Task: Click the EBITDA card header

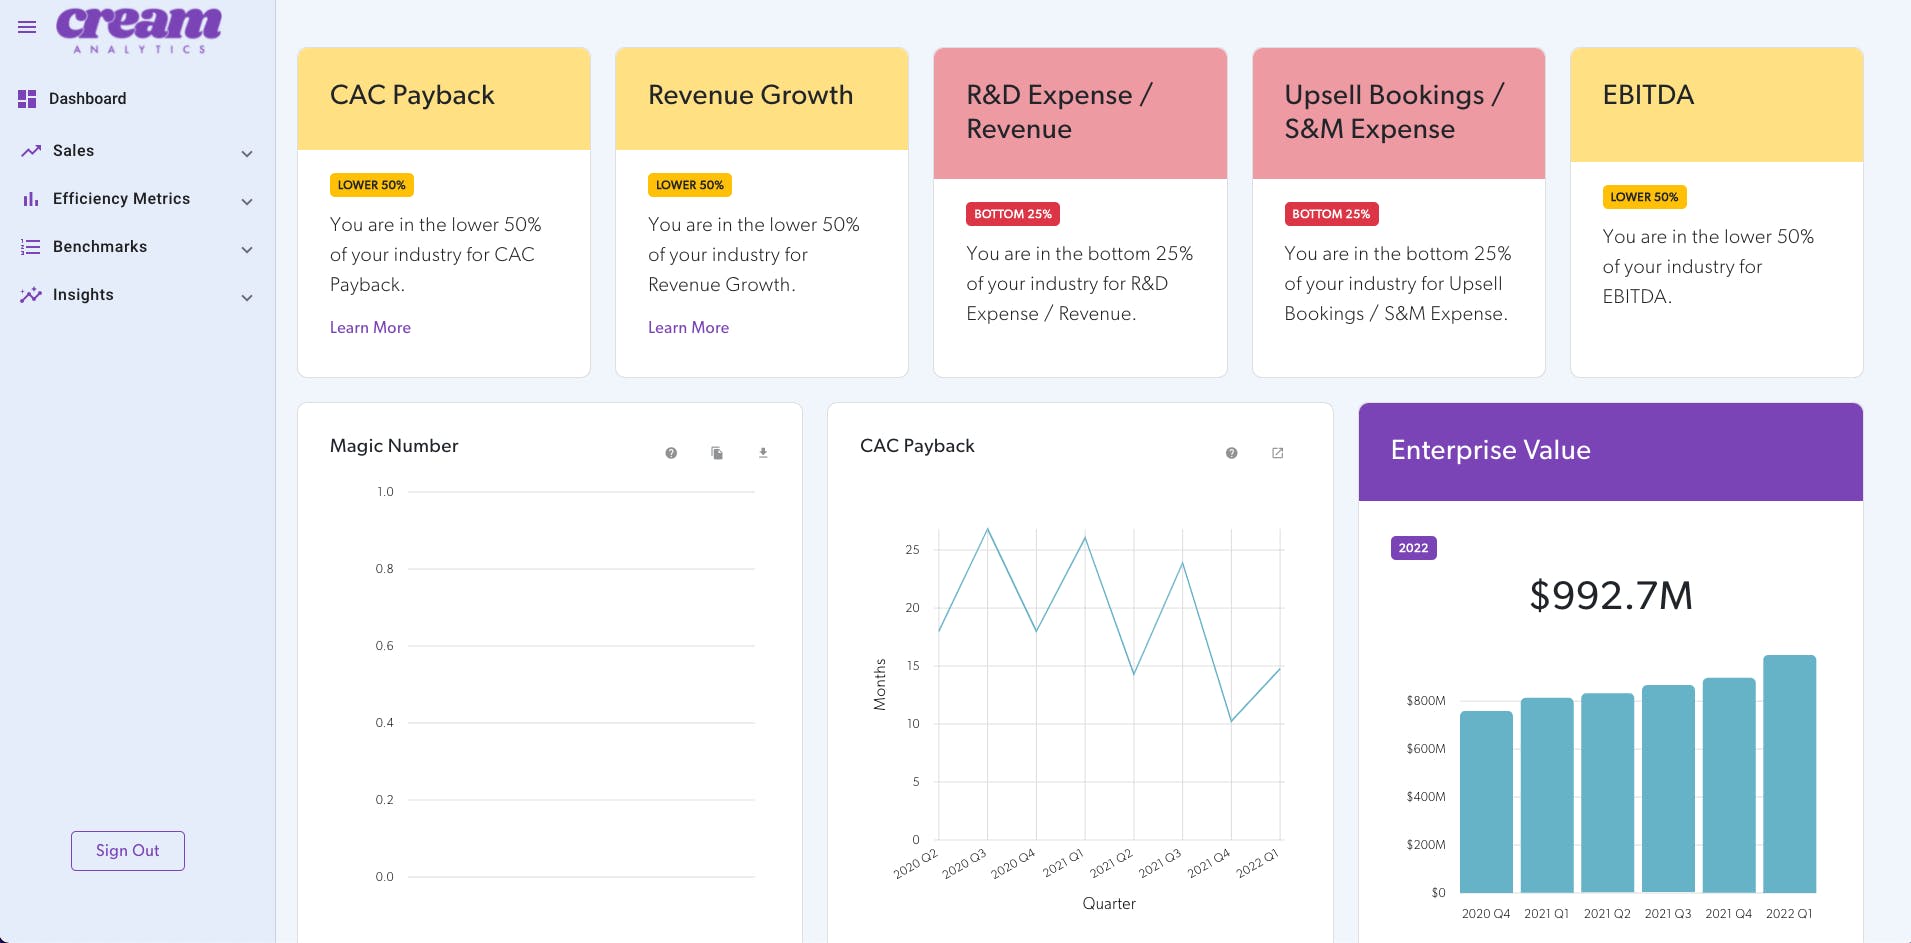Action: (1717, 105)
